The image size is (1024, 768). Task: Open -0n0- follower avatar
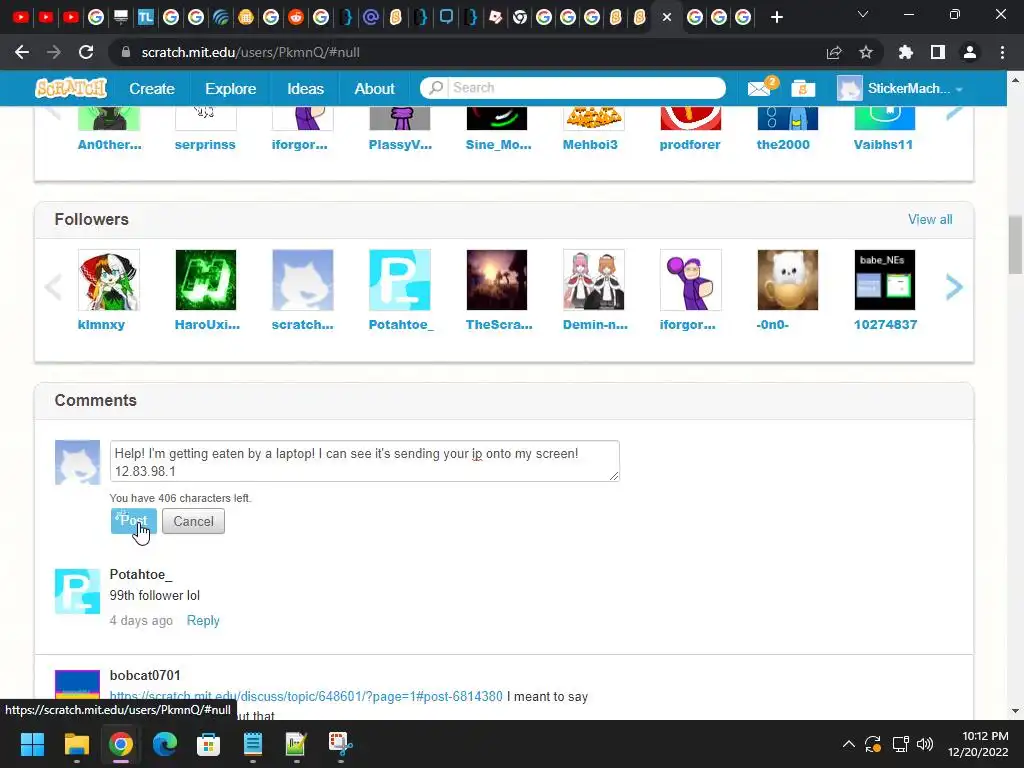tap(788, 280)
